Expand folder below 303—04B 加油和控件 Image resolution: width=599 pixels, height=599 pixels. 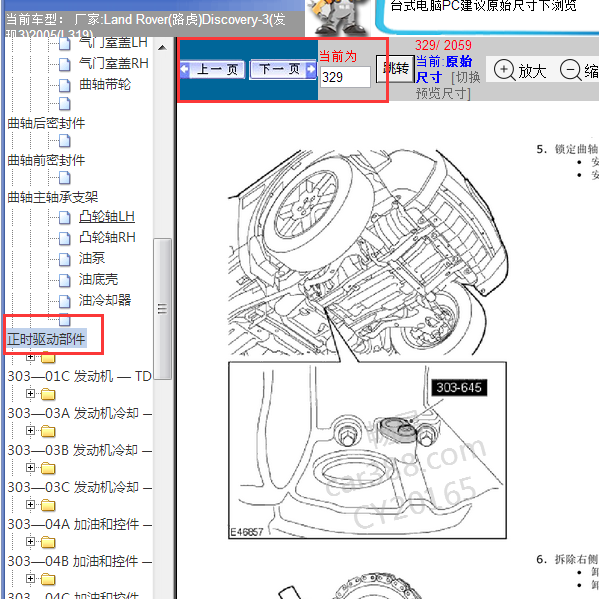[31, 579]
